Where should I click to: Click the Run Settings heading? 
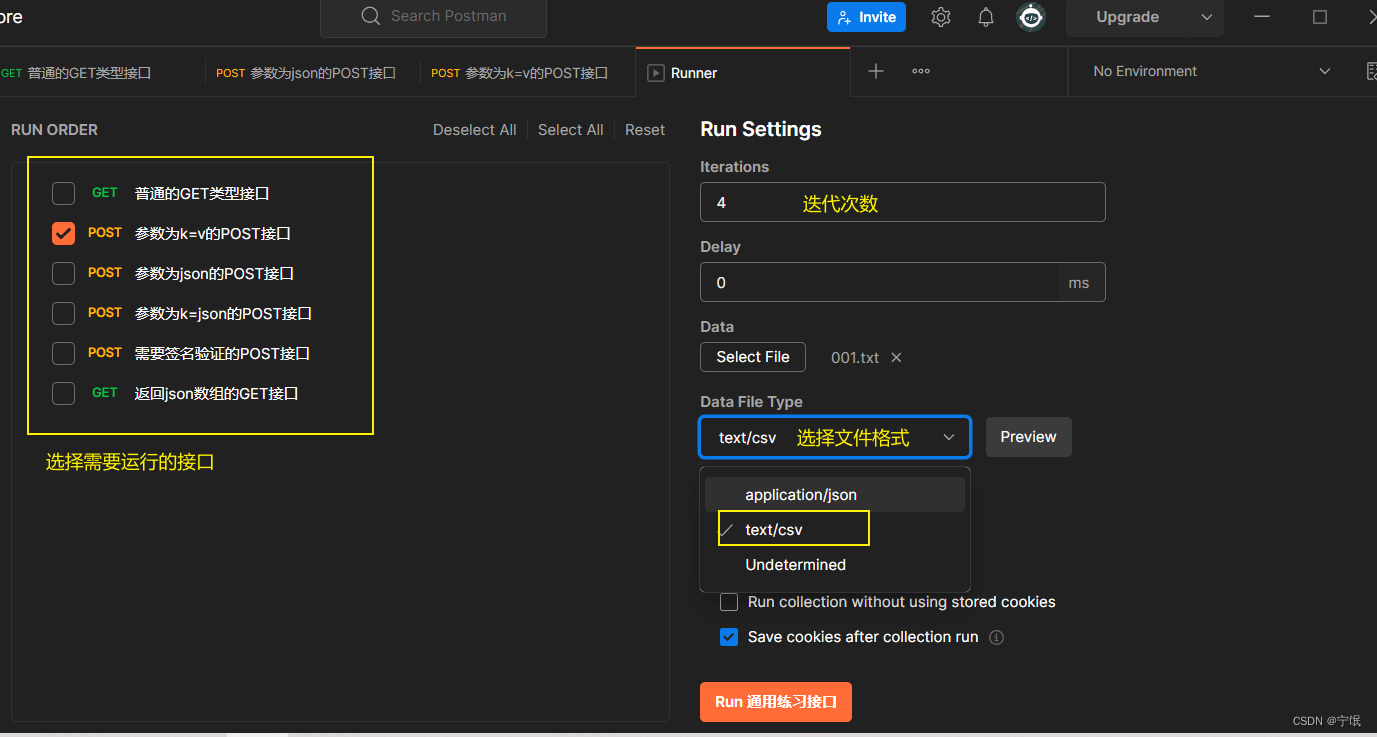click(x=761, y=129)
